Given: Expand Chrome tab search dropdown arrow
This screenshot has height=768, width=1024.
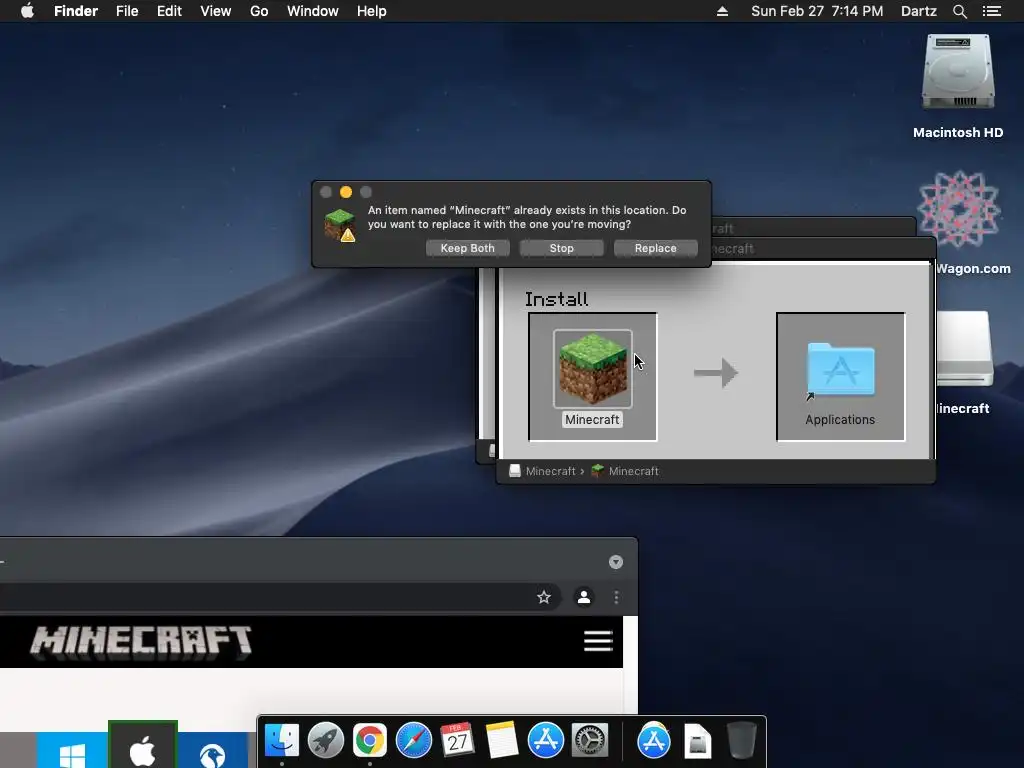Looking at the screenshot, I should [616, 562].
